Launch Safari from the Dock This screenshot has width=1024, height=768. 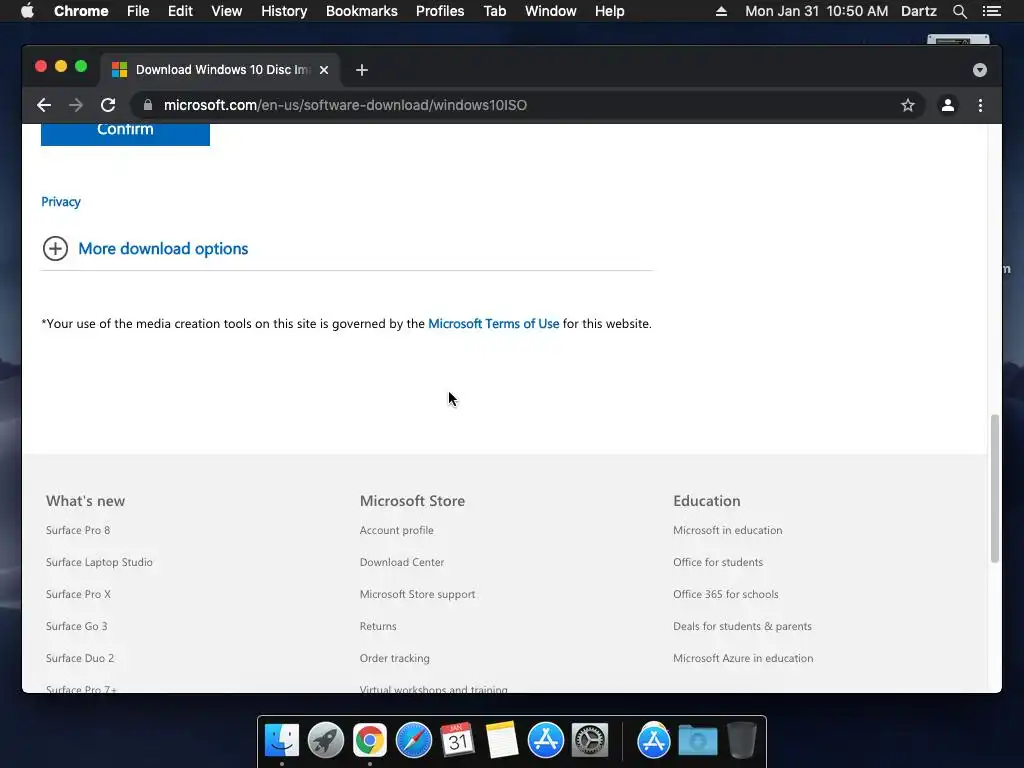click(x=414, y=741)
